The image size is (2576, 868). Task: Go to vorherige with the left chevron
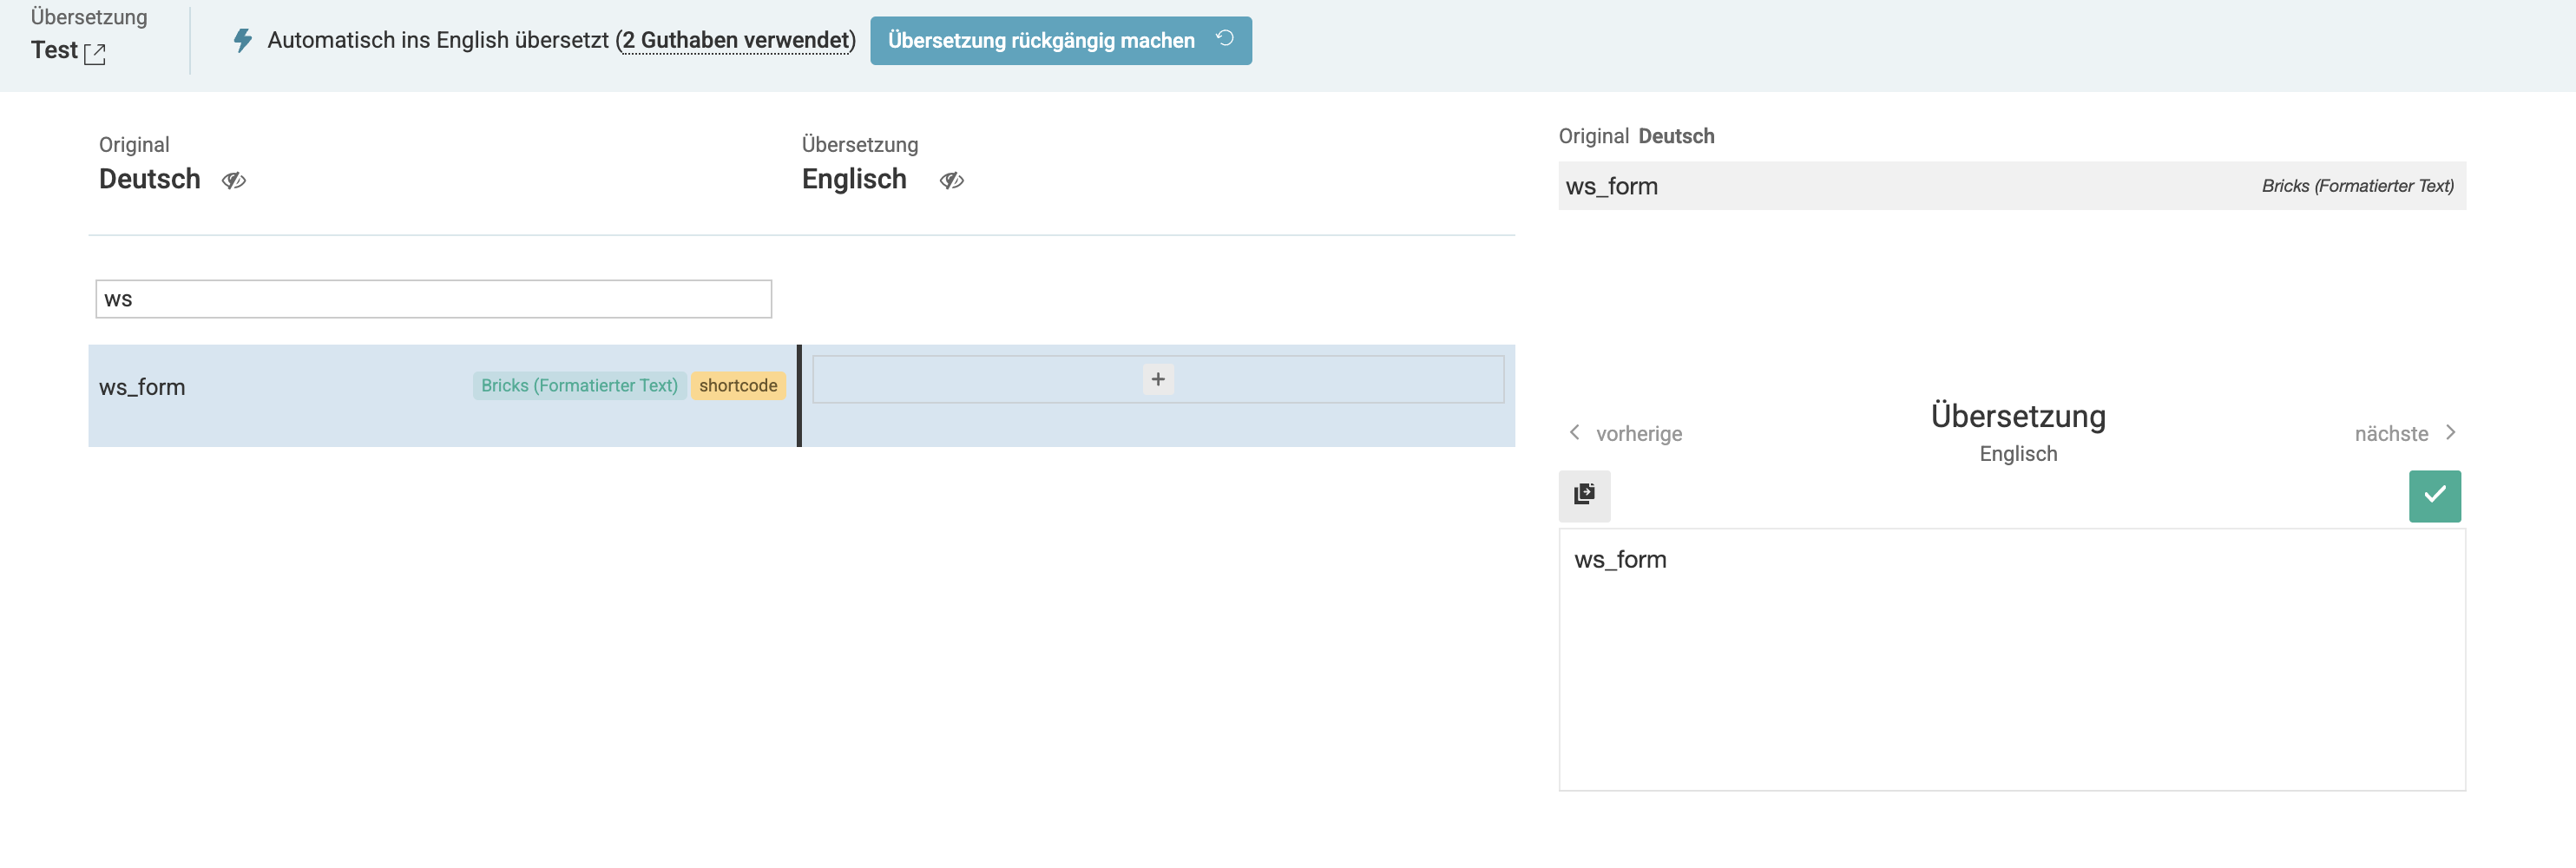click(x=1574, y=432)
